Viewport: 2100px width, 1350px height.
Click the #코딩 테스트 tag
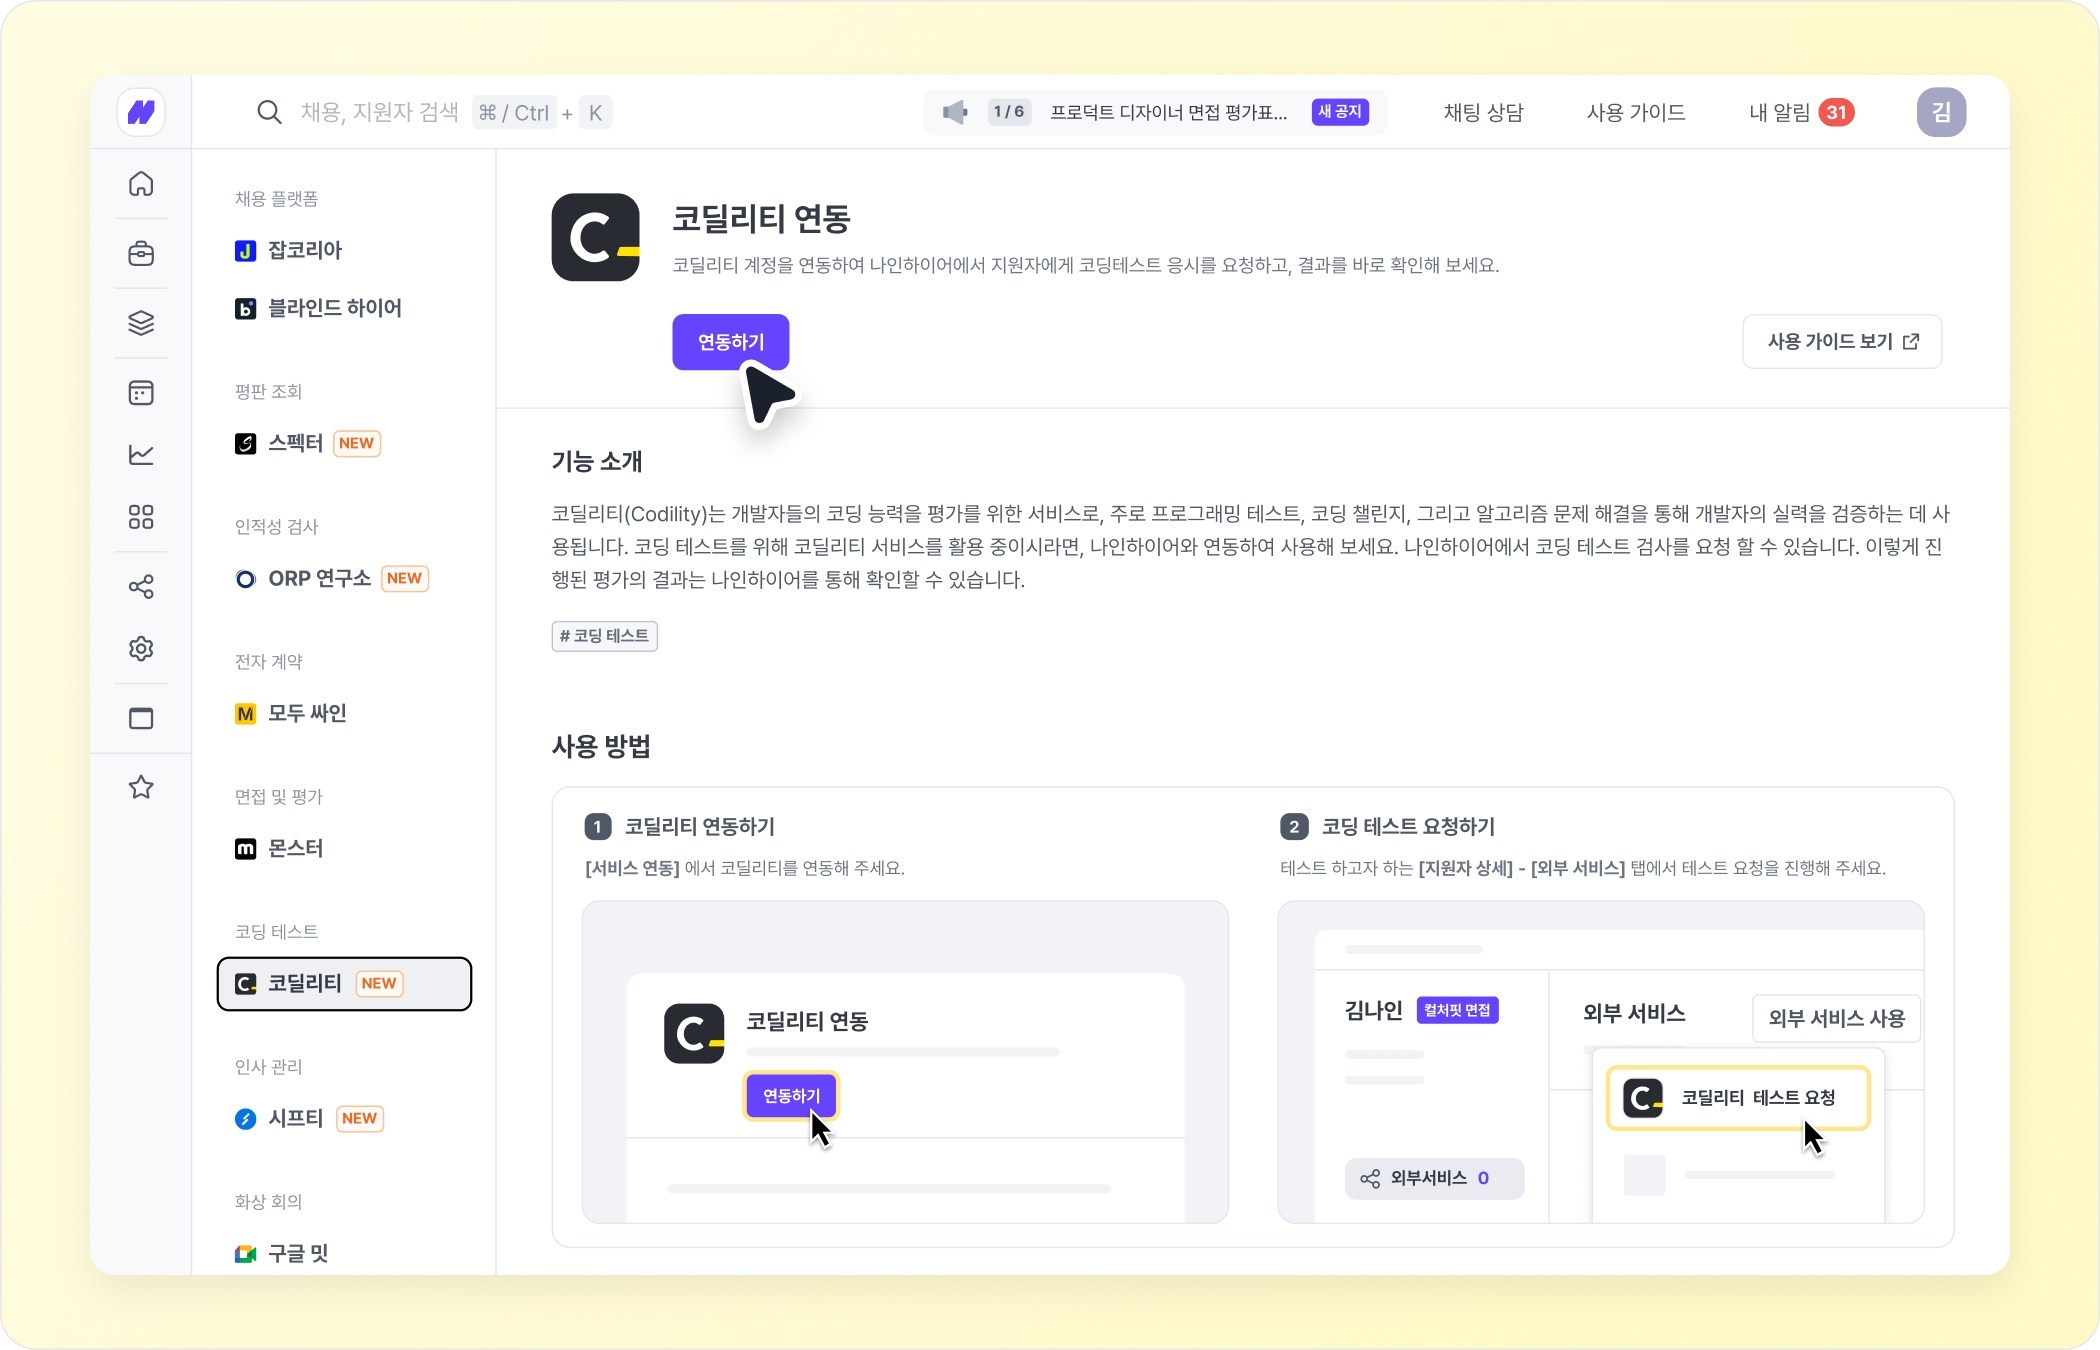pyautogui.click(x=604, y=636)
